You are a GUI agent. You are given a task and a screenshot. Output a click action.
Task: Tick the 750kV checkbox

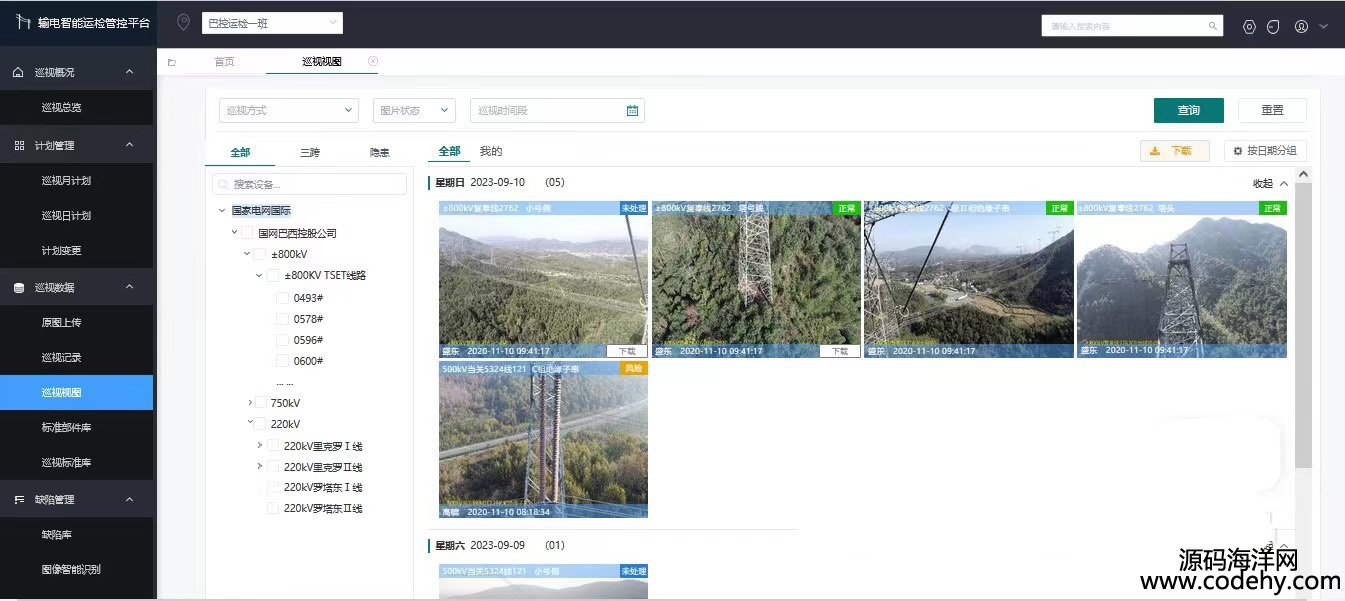pyautogui.click(x=261, y=403)
